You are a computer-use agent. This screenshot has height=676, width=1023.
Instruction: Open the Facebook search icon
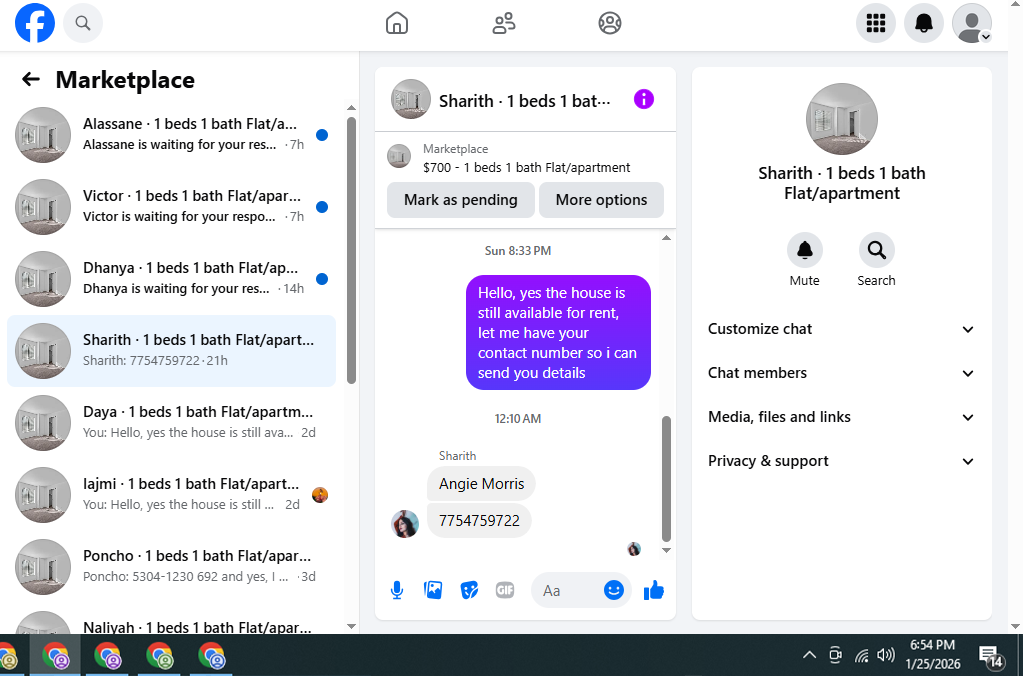82,23
